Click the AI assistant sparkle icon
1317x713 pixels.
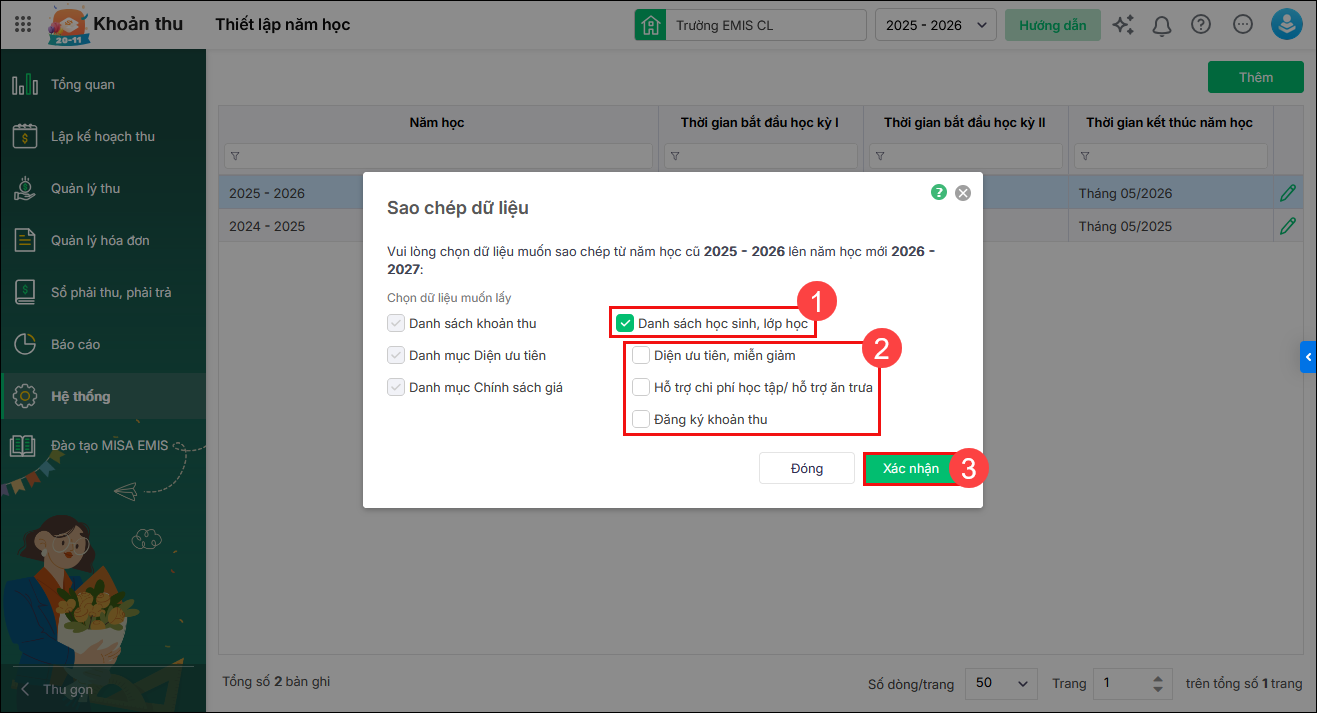click(x=1123, y=25)
